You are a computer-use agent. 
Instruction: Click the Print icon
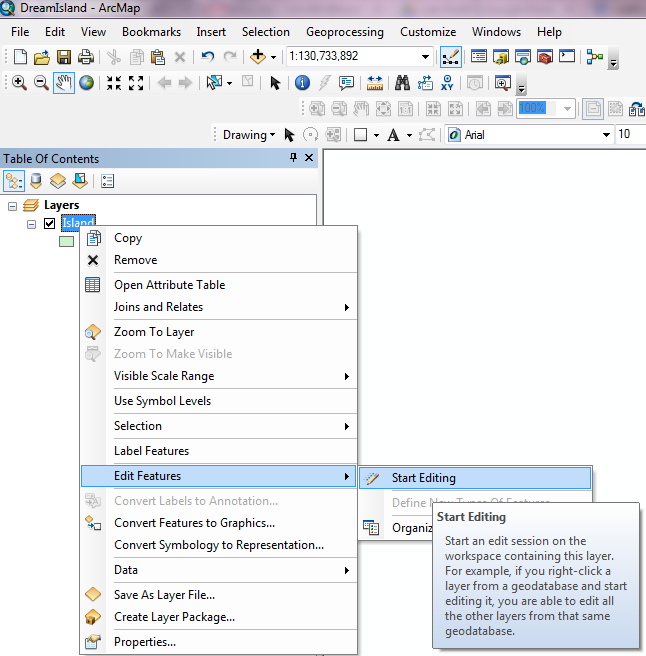pos(86,57)
